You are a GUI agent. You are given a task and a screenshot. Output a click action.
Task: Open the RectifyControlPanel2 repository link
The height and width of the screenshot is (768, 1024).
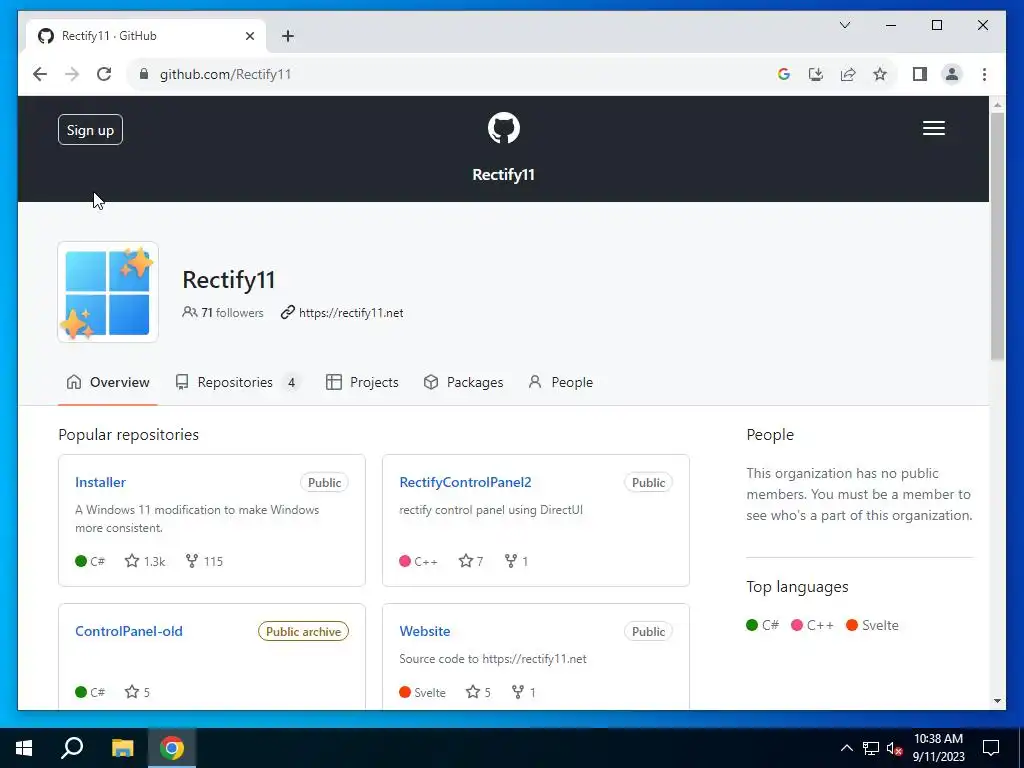(465, 483)
